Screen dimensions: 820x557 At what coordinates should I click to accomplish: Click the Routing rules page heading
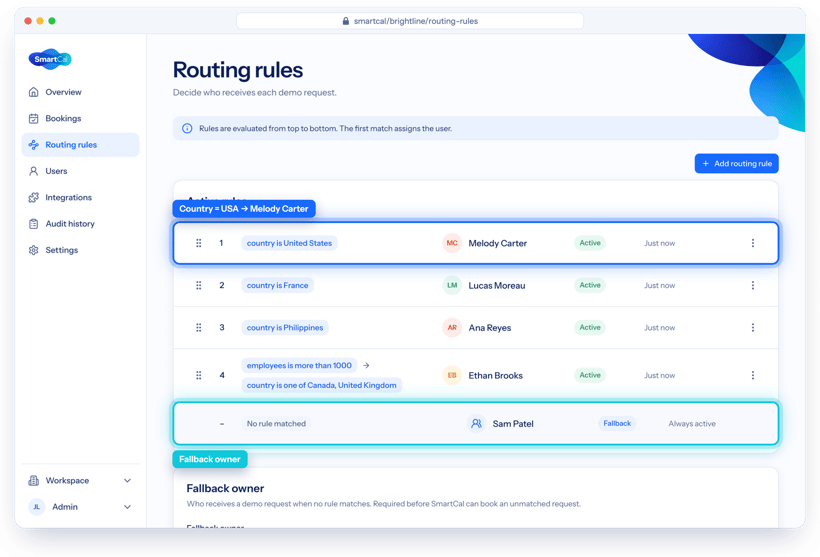pyautogui.click(x=238, y=70)
